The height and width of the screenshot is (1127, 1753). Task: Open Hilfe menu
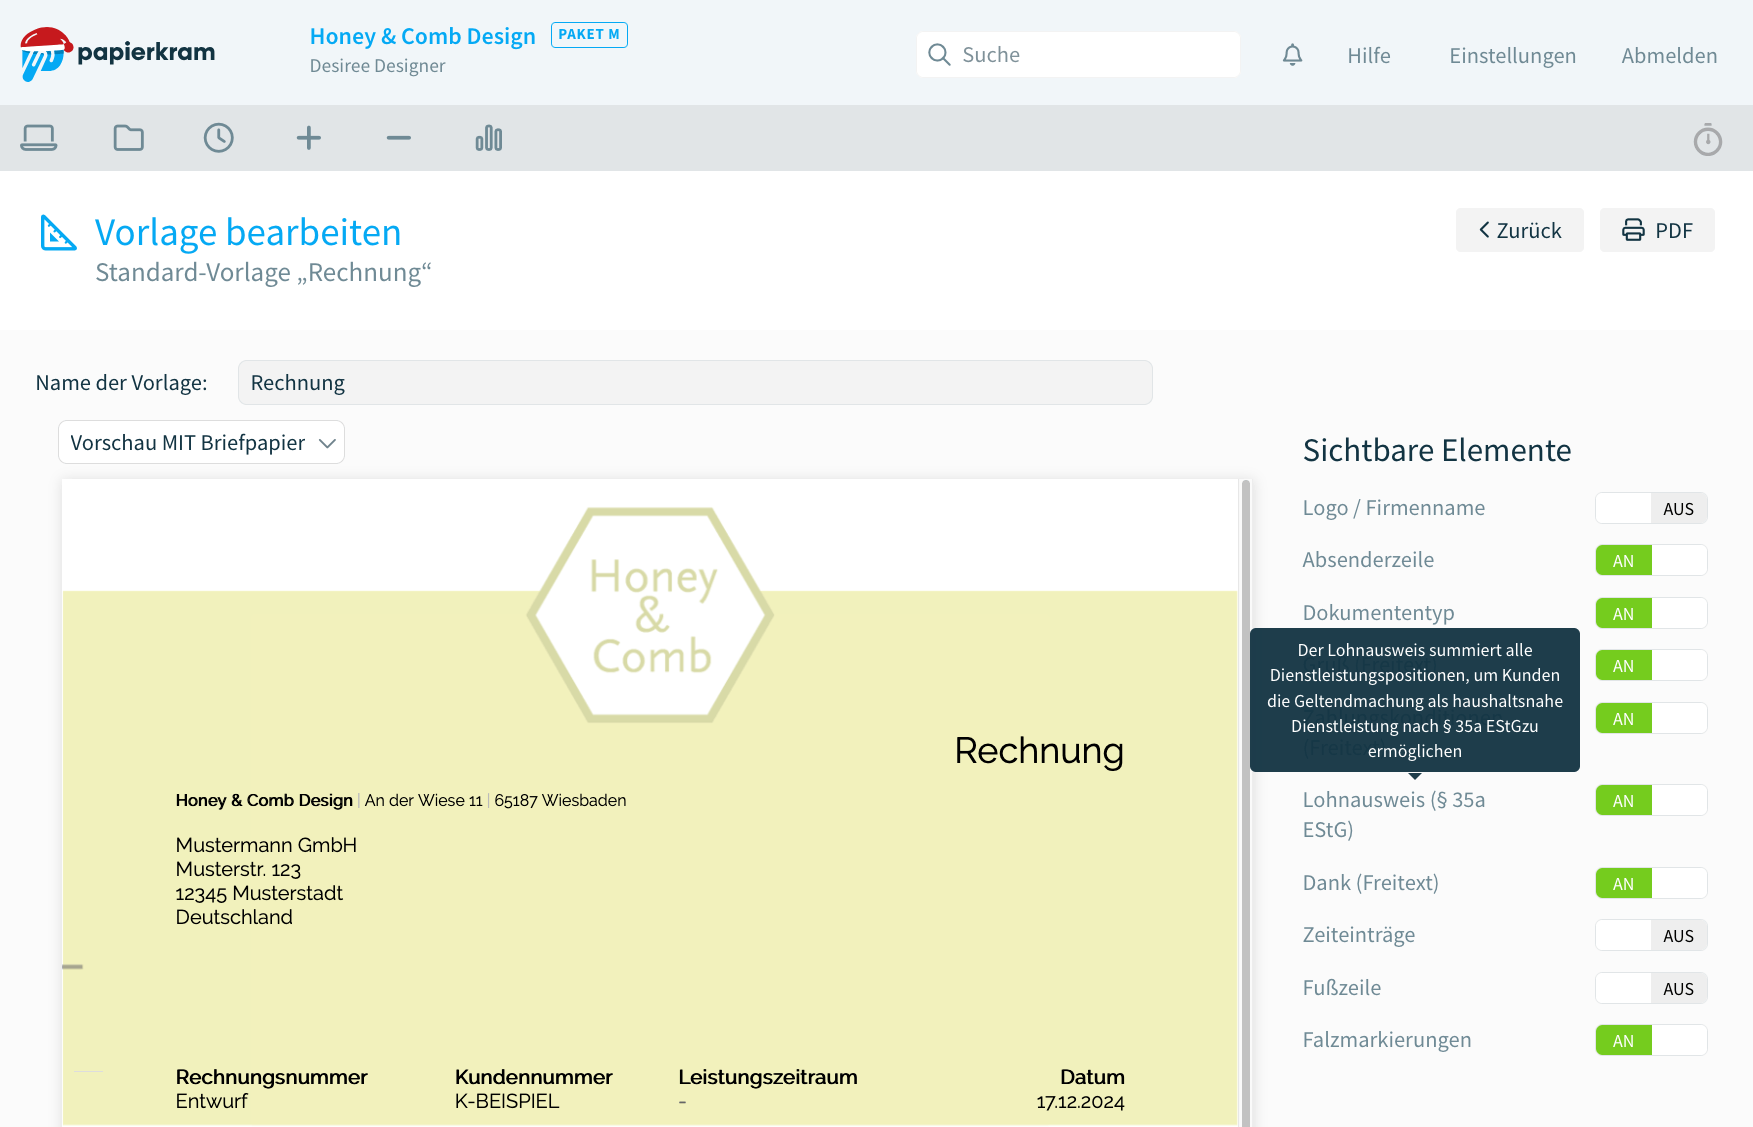1369,56
